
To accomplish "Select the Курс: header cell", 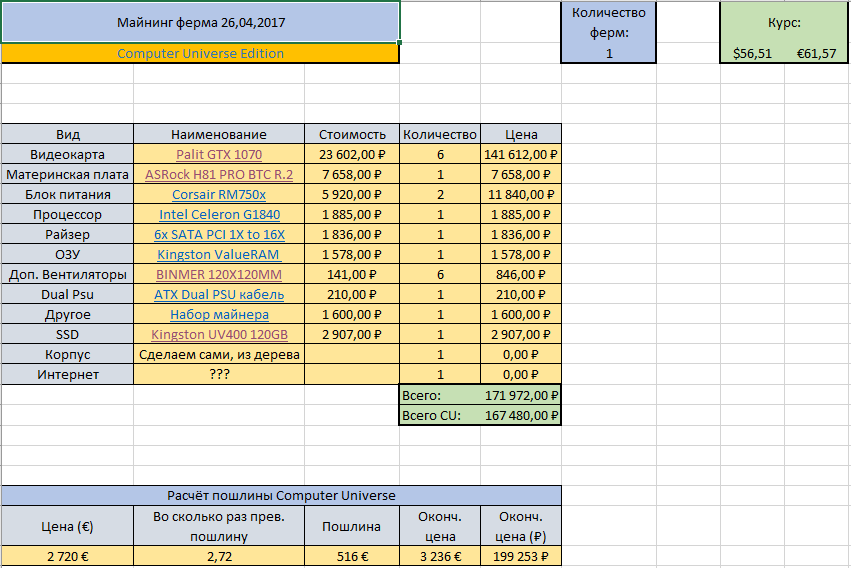I will pyautogui.click(x=784, y=23).
